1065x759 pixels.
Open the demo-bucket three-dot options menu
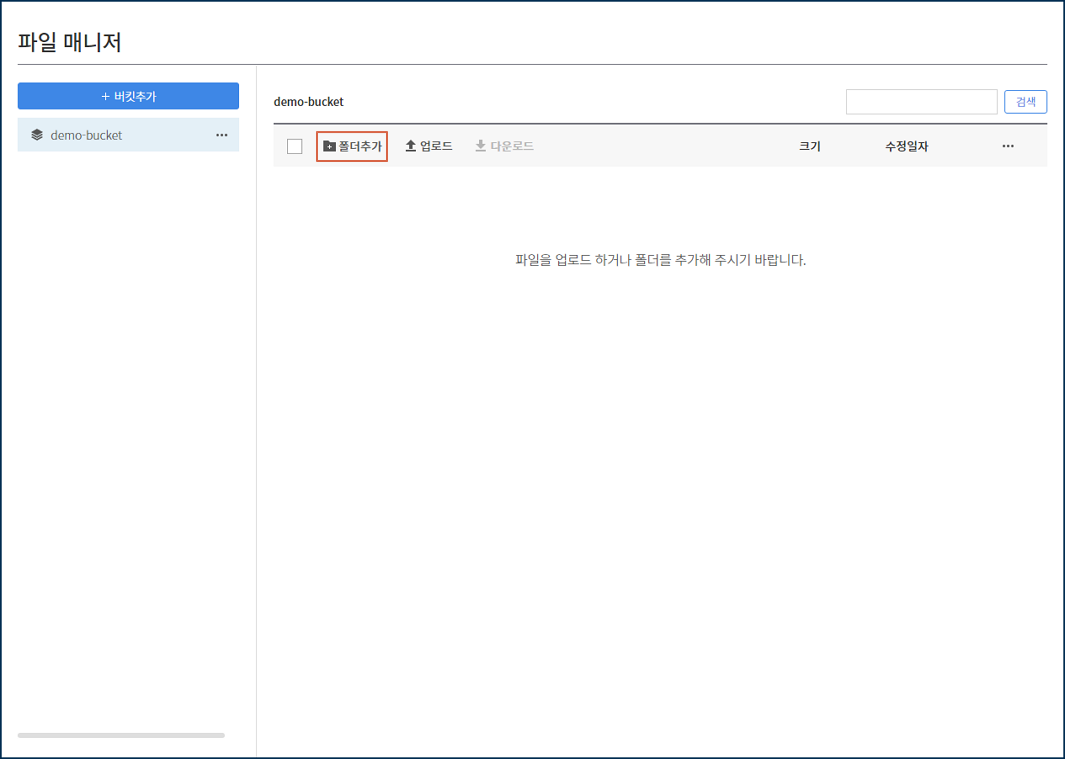pyautogui.click(x=222, y=135)
